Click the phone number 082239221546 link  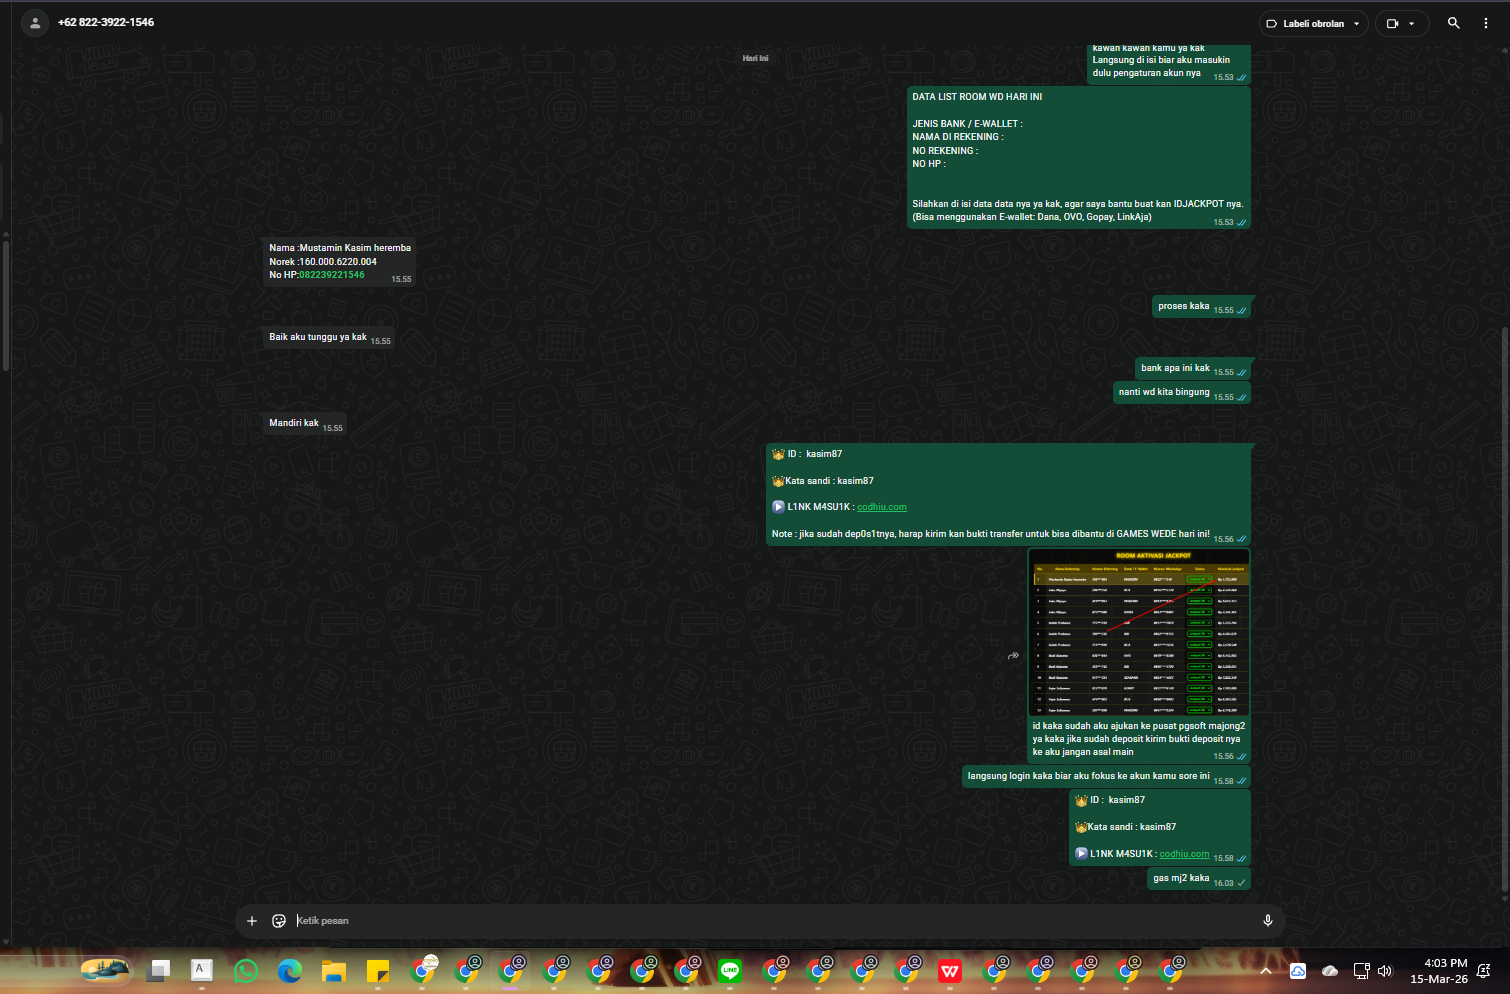pos(332,275)
